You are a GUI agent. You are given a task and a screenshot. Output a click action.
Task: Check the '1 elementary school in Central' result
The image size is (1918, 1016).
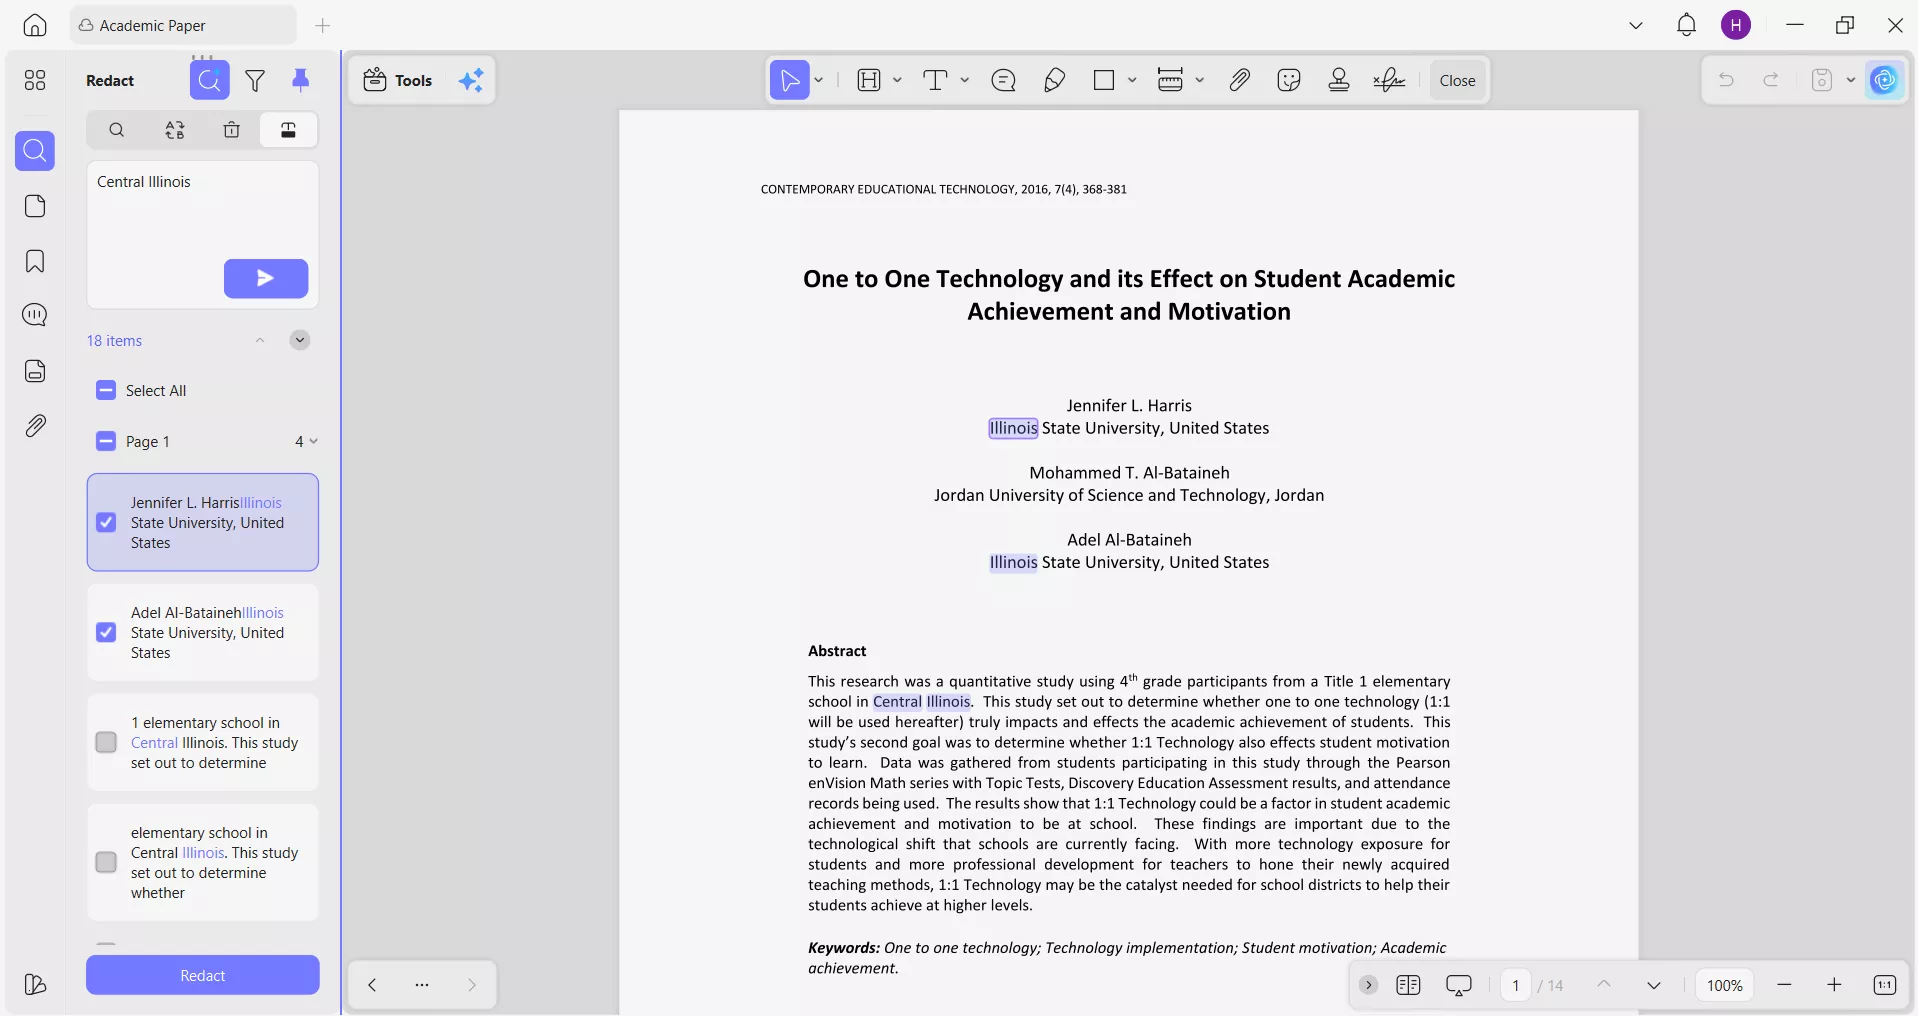point(106,742)
